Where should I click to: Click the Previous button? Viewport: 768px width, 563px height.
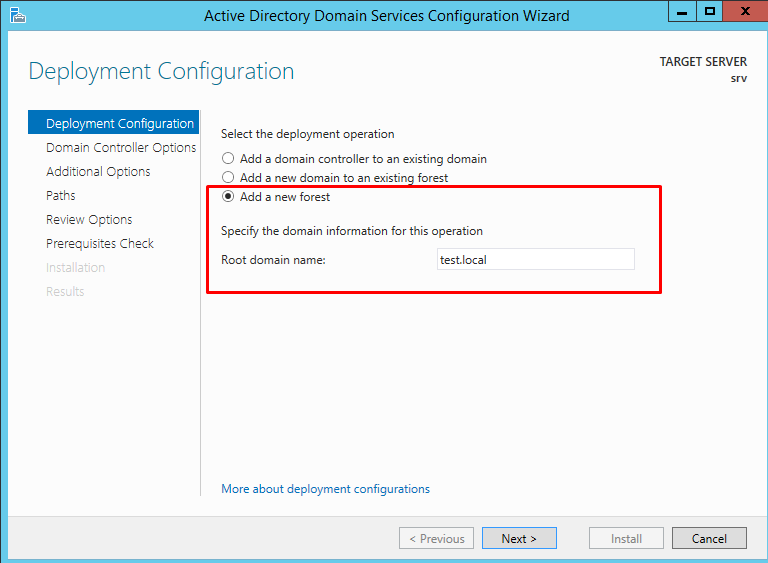436,538
